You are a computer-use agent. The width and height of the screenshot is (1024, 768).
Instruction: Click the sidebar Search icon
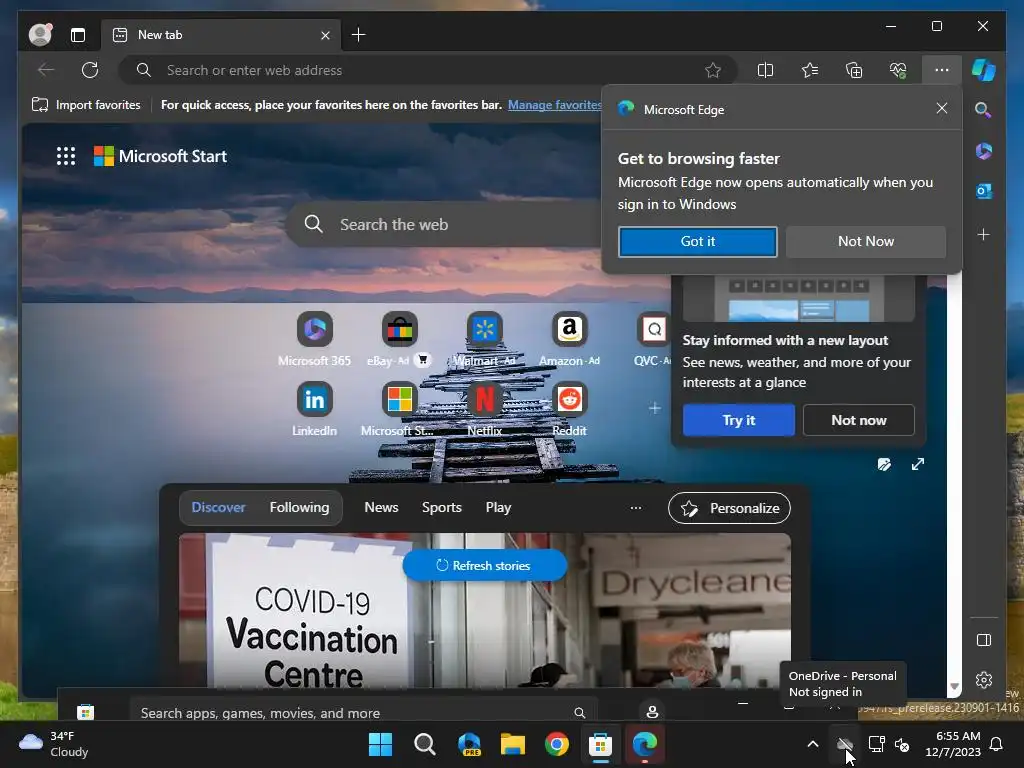[x=984, y=110]
